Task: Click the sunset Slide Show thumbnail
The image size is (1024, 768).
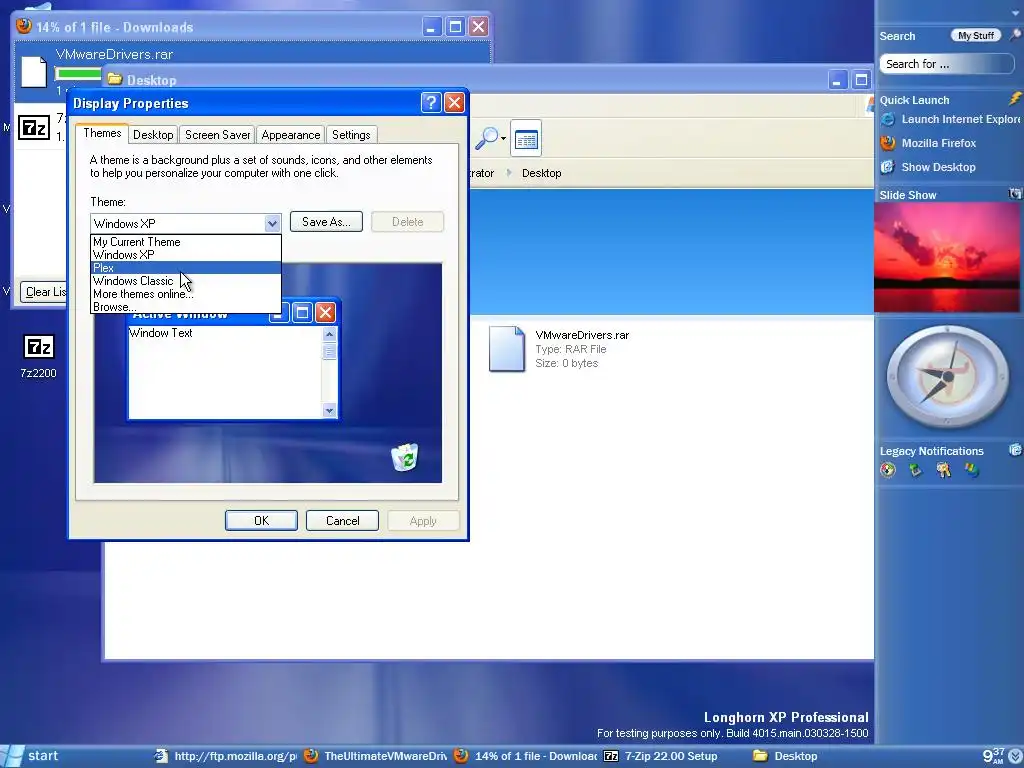Action: pyautogui.click(x=948, y=257)
